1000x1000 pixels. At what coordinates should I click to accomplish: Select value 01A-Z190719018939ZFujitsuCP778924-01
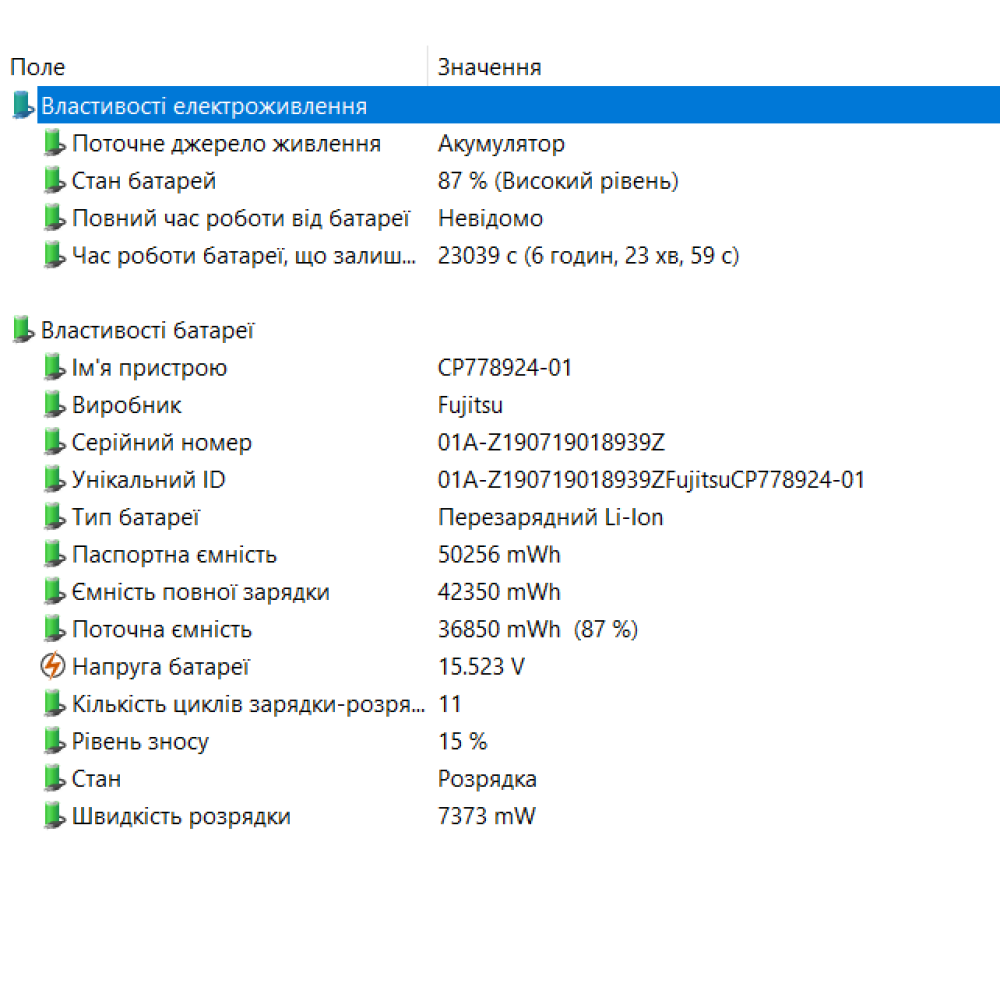tap(651, 480)
